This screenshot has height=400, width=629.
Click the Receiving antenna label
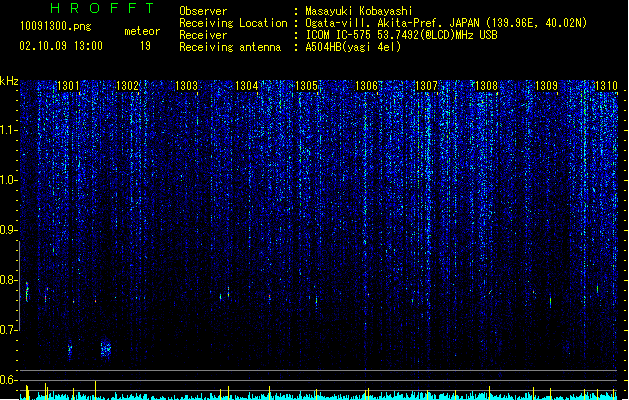pyautogui.click(x=230, y=47)
